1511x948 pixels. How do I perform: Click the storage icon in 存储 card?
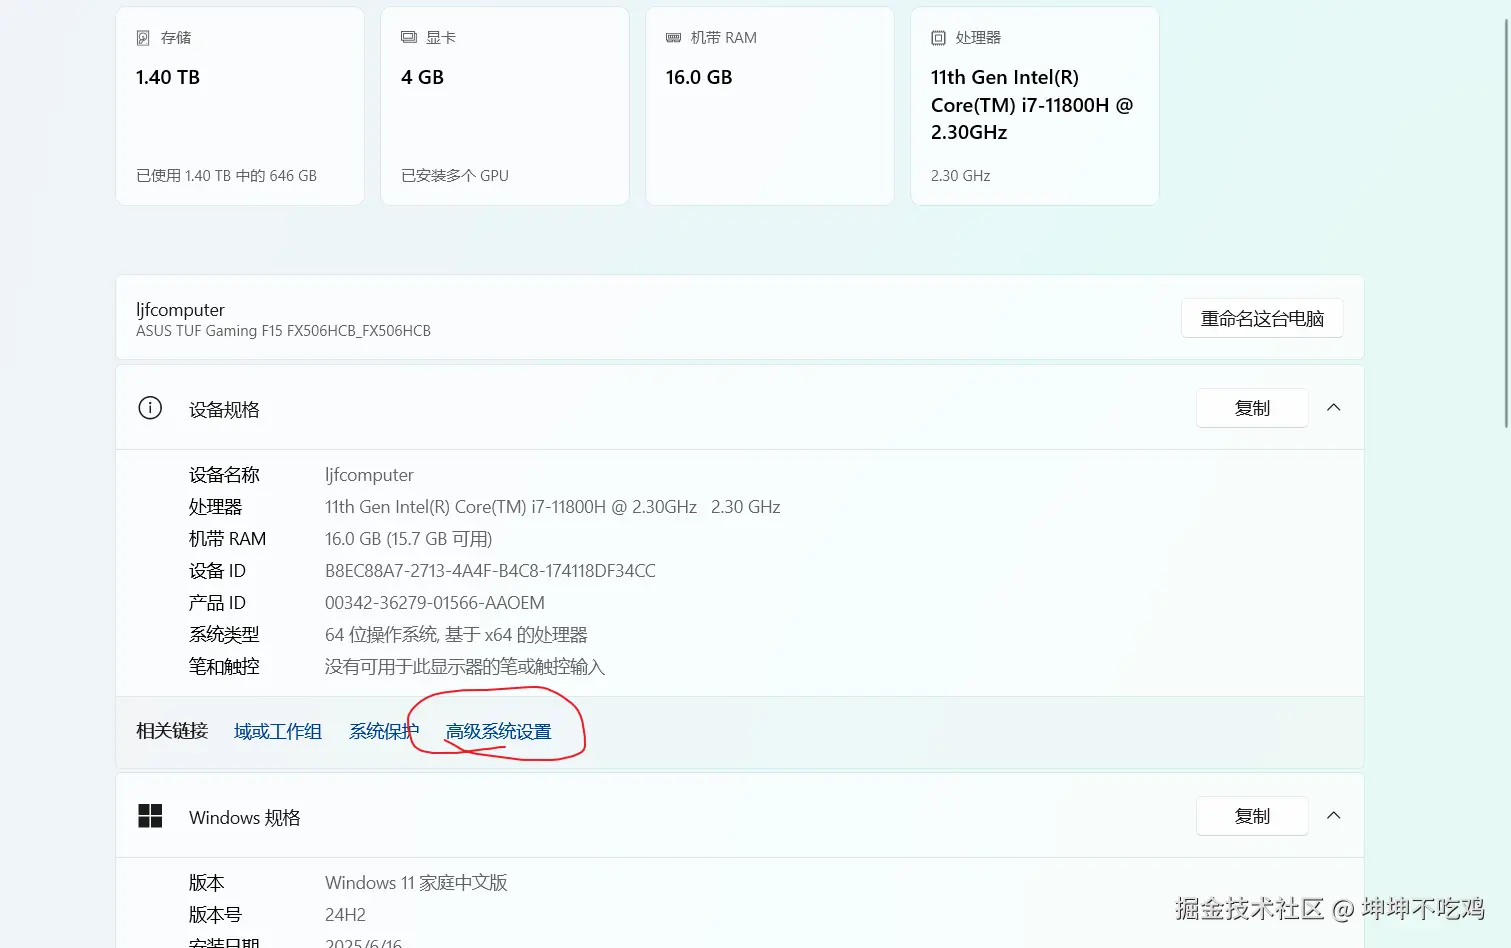(x=143, y=38)
